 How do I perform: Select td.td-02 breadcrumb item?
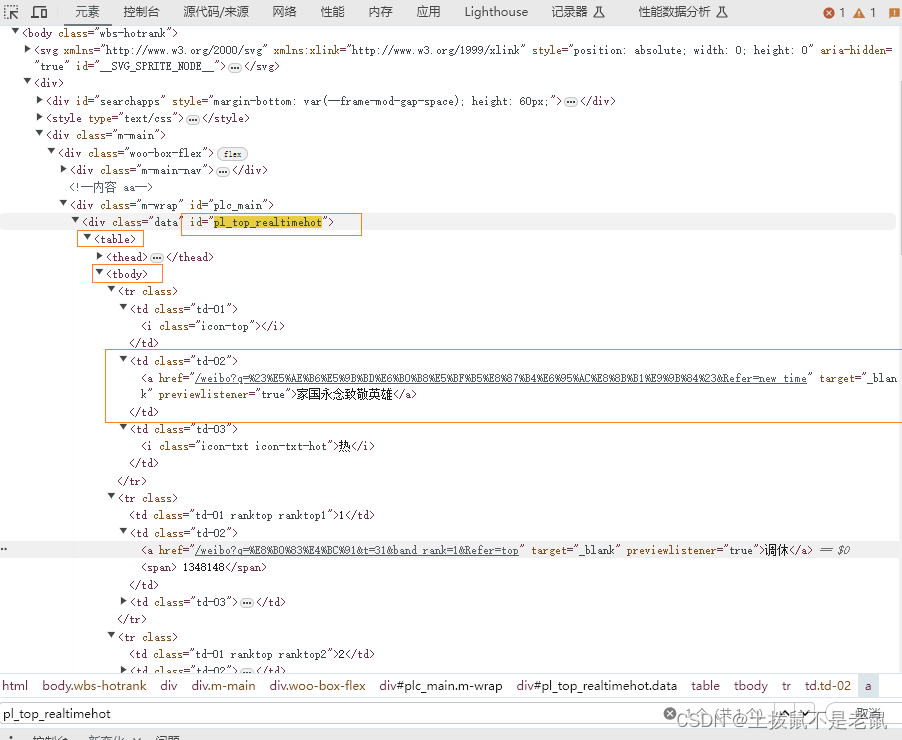click(x=827, y=686)
